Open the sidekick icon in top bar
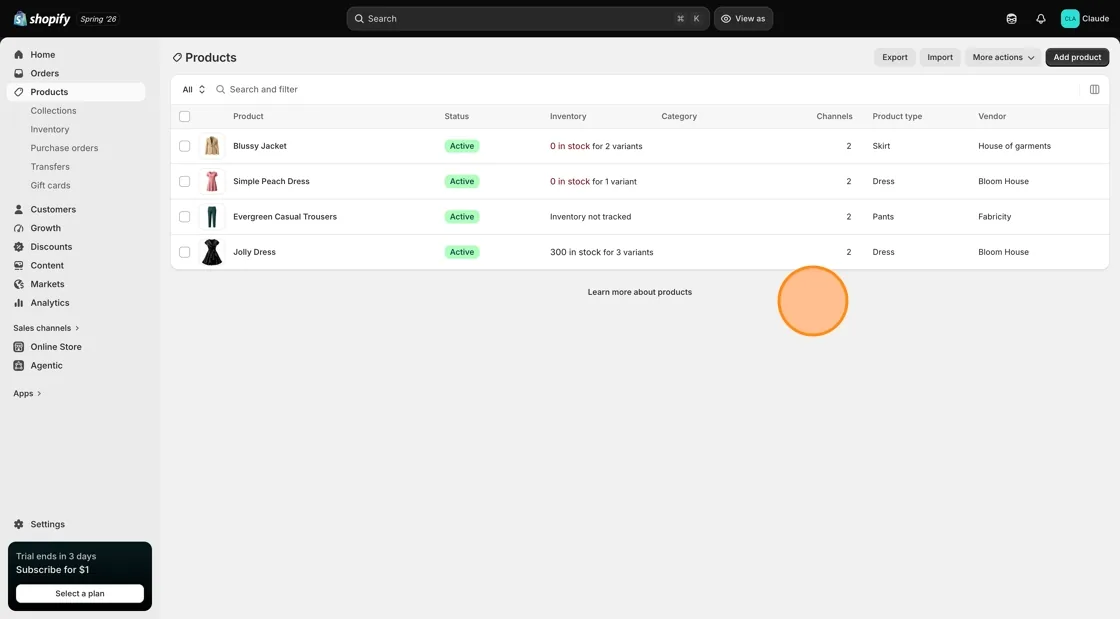This screenshot has height=619, width=1120. click(1011, 19)
